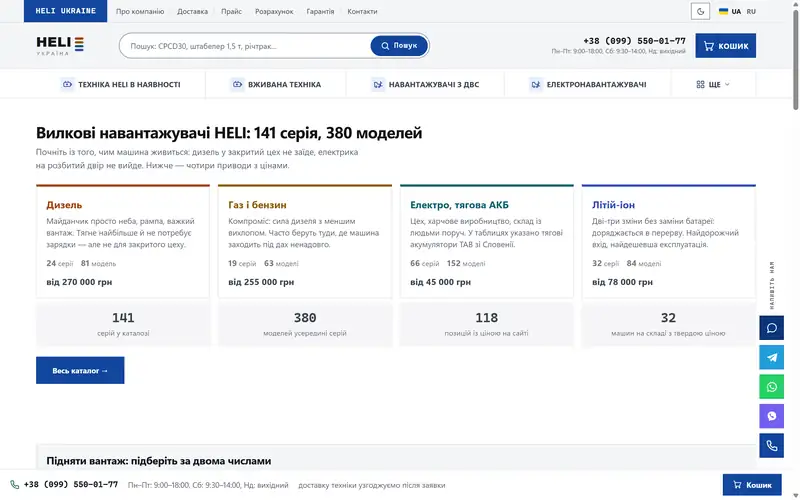Click the від 270 000 грн price
This screenshot has width=800, height=500.
tap(79, 282)
